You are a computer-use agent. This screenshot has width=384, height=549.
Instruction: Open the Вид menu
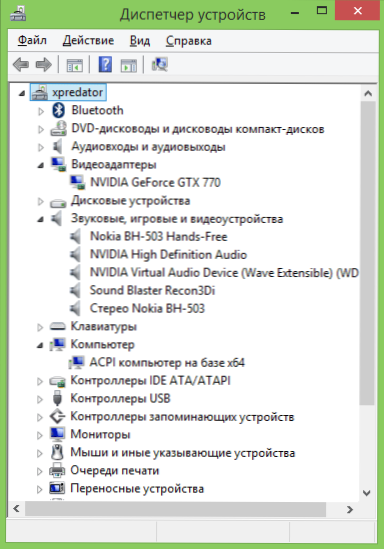140,41
